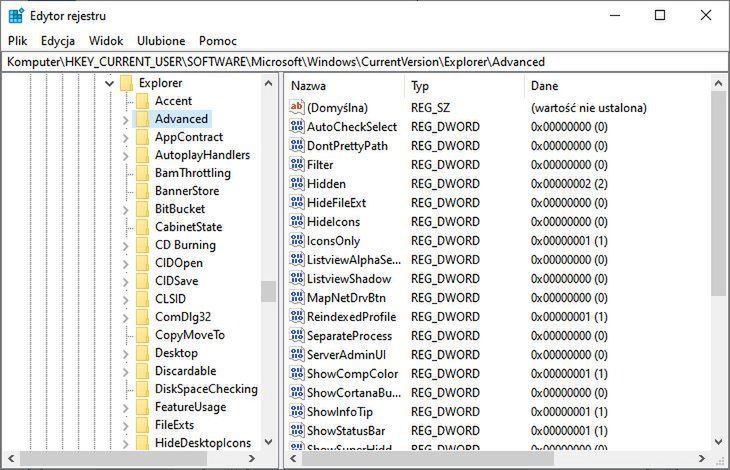This screenshot has width=730, height=470.
Task: Open the Pomoc menu
Action: [x=217, y=41]
